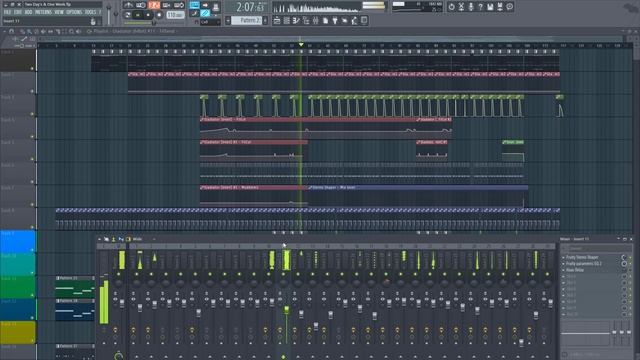Select the playlist draw pencil tool
This screenshot has width=640, height=360.
coord(22,31)
